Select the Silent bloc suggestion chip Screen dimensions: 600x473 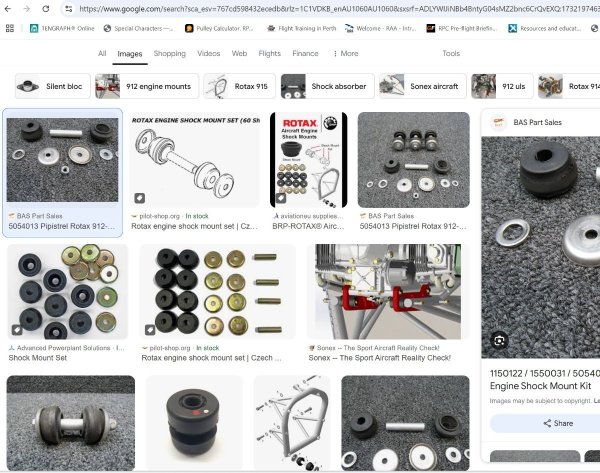point(51,86)
